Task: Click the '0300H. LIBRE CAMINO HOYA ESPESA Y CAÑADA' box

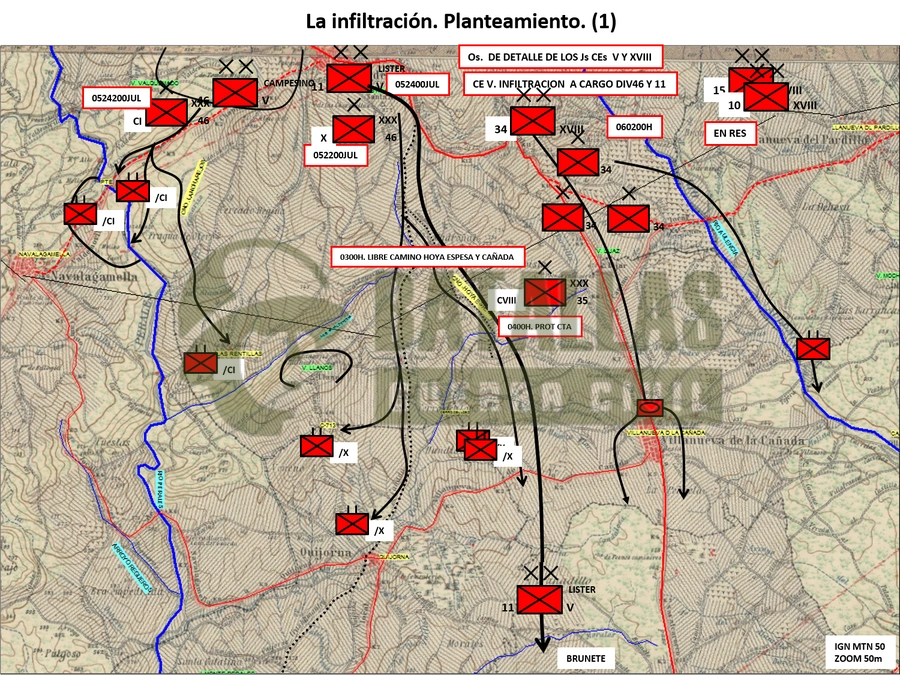Action: tap(428, 257)
